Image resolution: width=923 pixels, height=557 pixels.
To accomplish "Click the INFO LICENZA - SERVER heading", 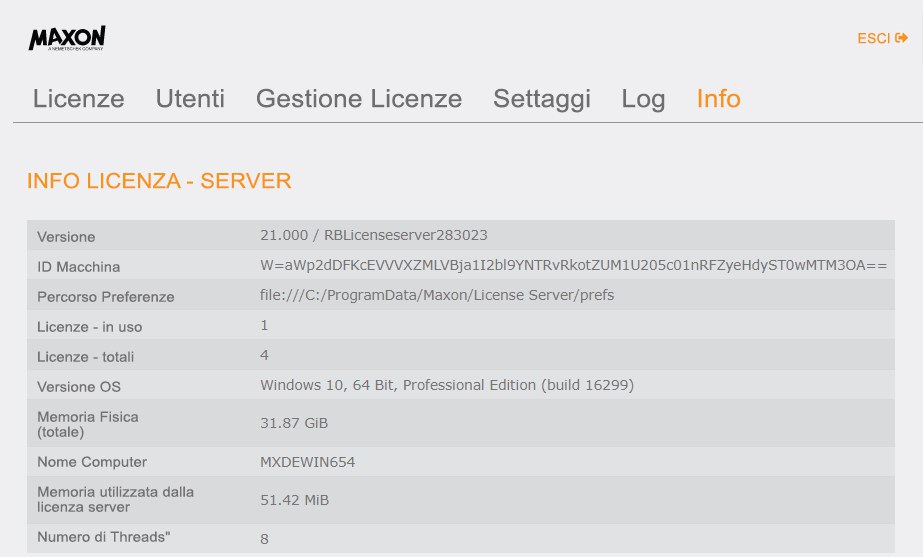I will point(159,181).
